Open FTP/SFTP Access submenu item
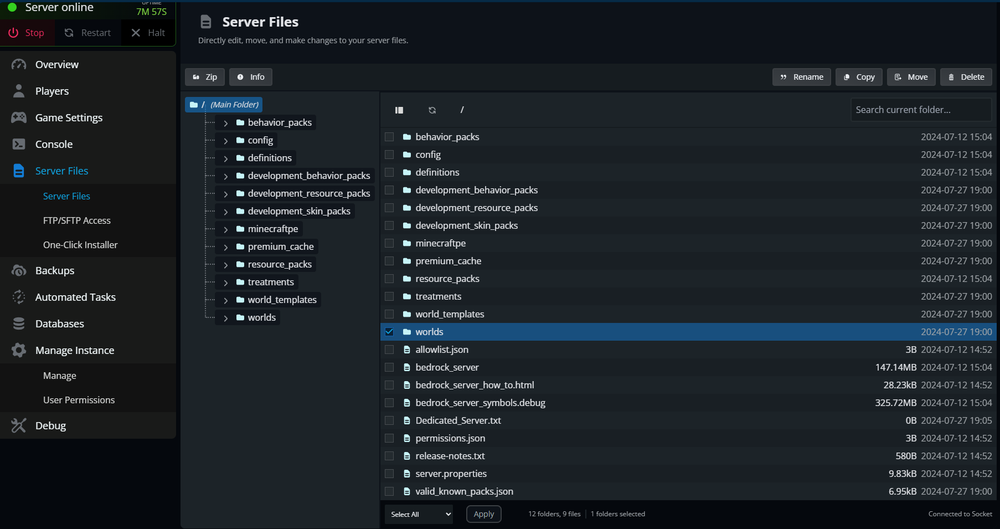The height and width of the screenshot is (529, 1000). pos(77,221)
